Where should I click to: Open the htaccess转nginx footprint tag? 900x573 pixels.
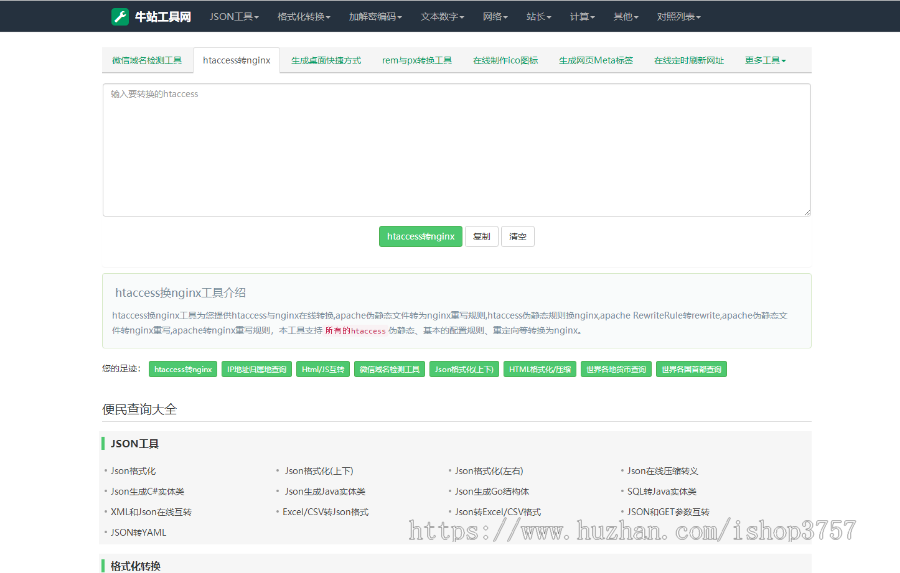pos(183,369)
